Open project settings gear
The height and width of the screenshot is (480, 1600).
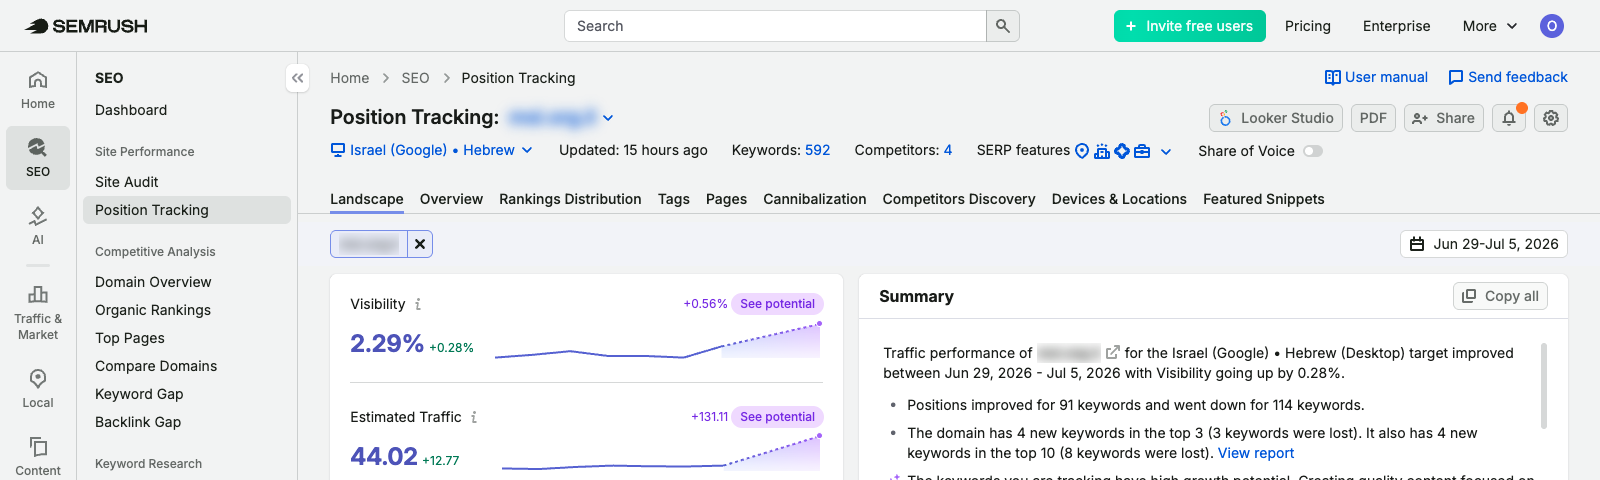tap(1551, 118)
